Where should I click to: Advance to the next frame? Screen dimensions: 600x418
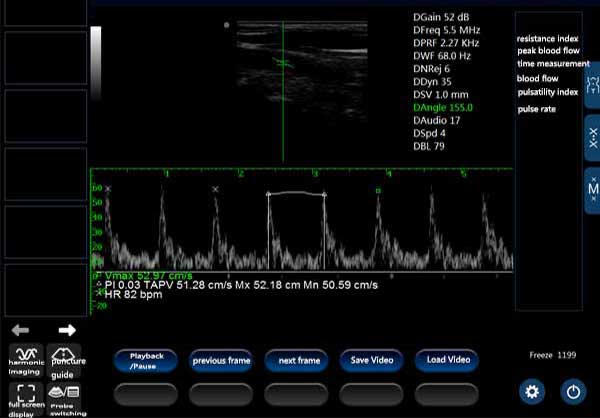298,360
